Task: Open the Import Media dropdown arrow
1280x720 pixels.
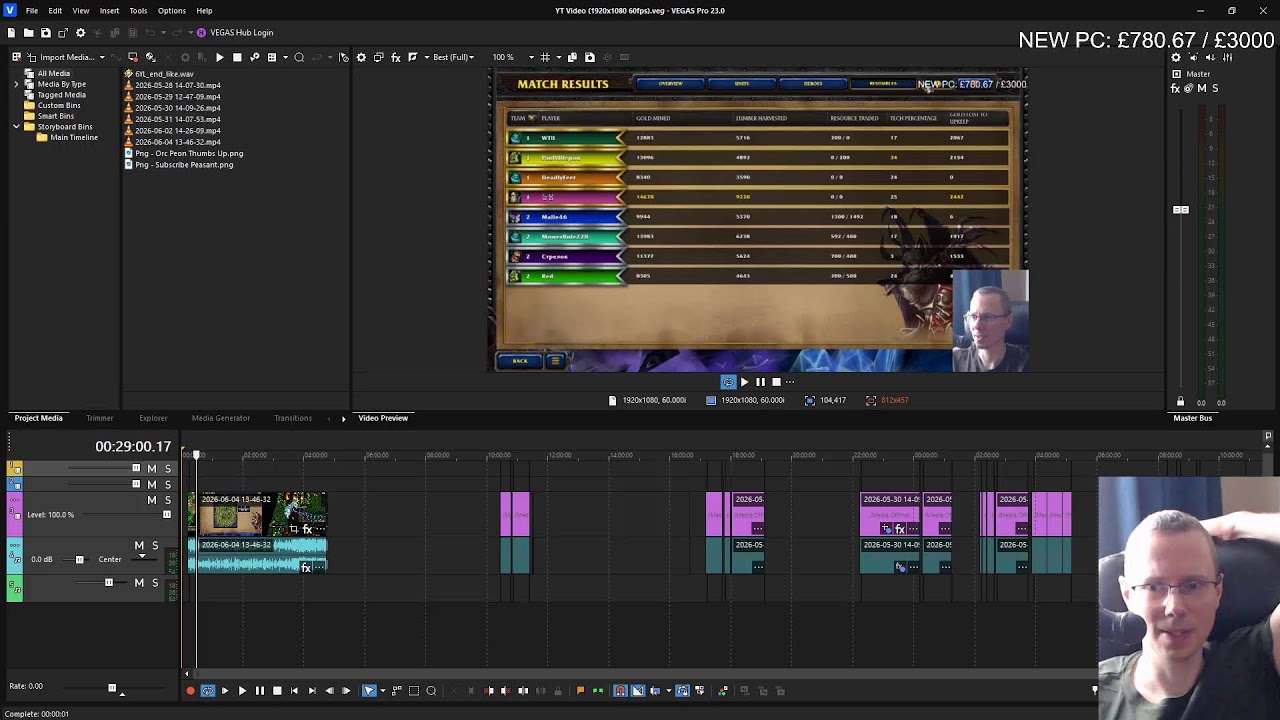Action: coord(102,57)
